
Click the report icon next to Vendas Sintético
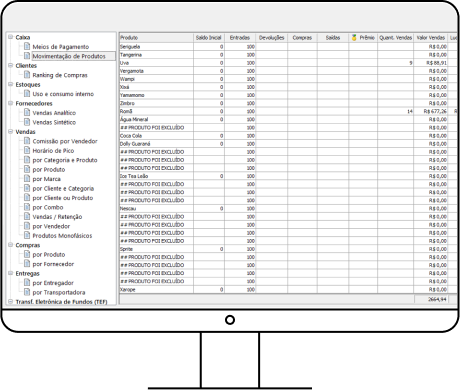coord(27,122)
